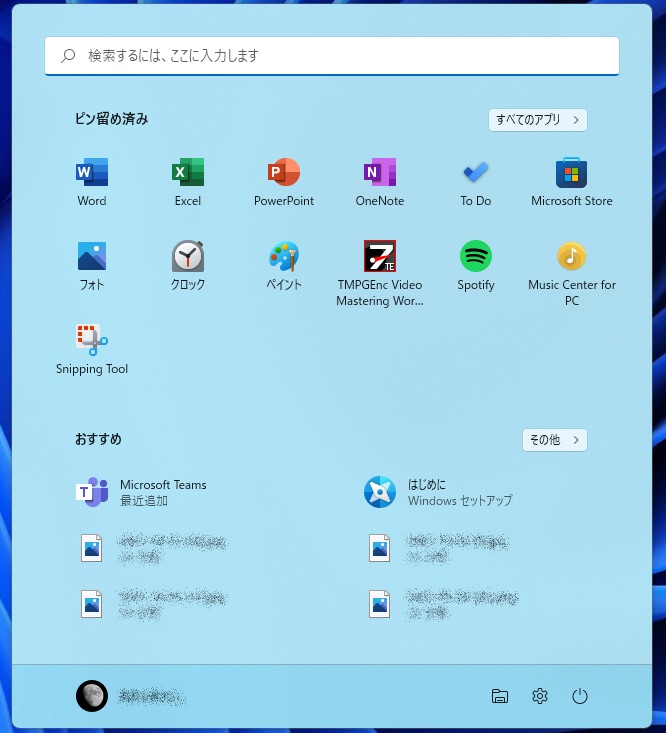Open the Word app
This screenshot has width=666, height=733.
92,183
